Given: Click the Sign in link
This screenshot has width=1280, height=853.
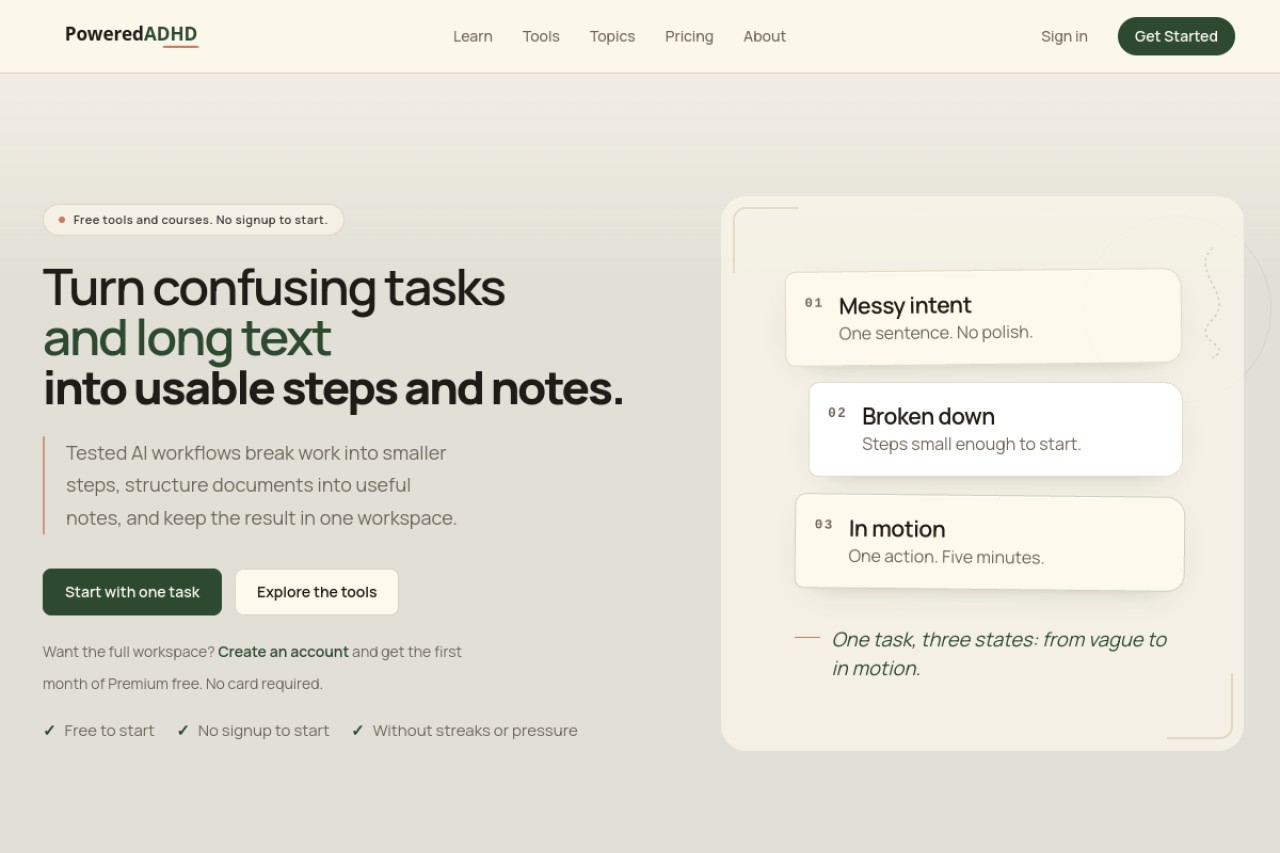Looking at the screenshot, I should point(1064,36).
